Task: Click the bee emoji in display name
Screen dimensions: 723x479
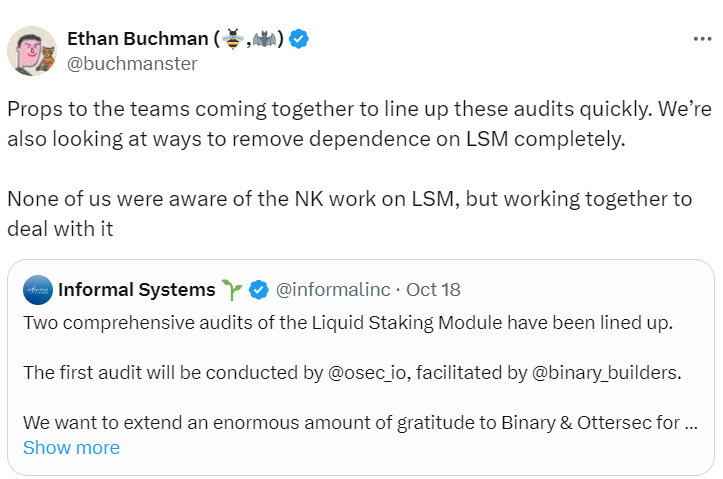Action: pos(233,39)
